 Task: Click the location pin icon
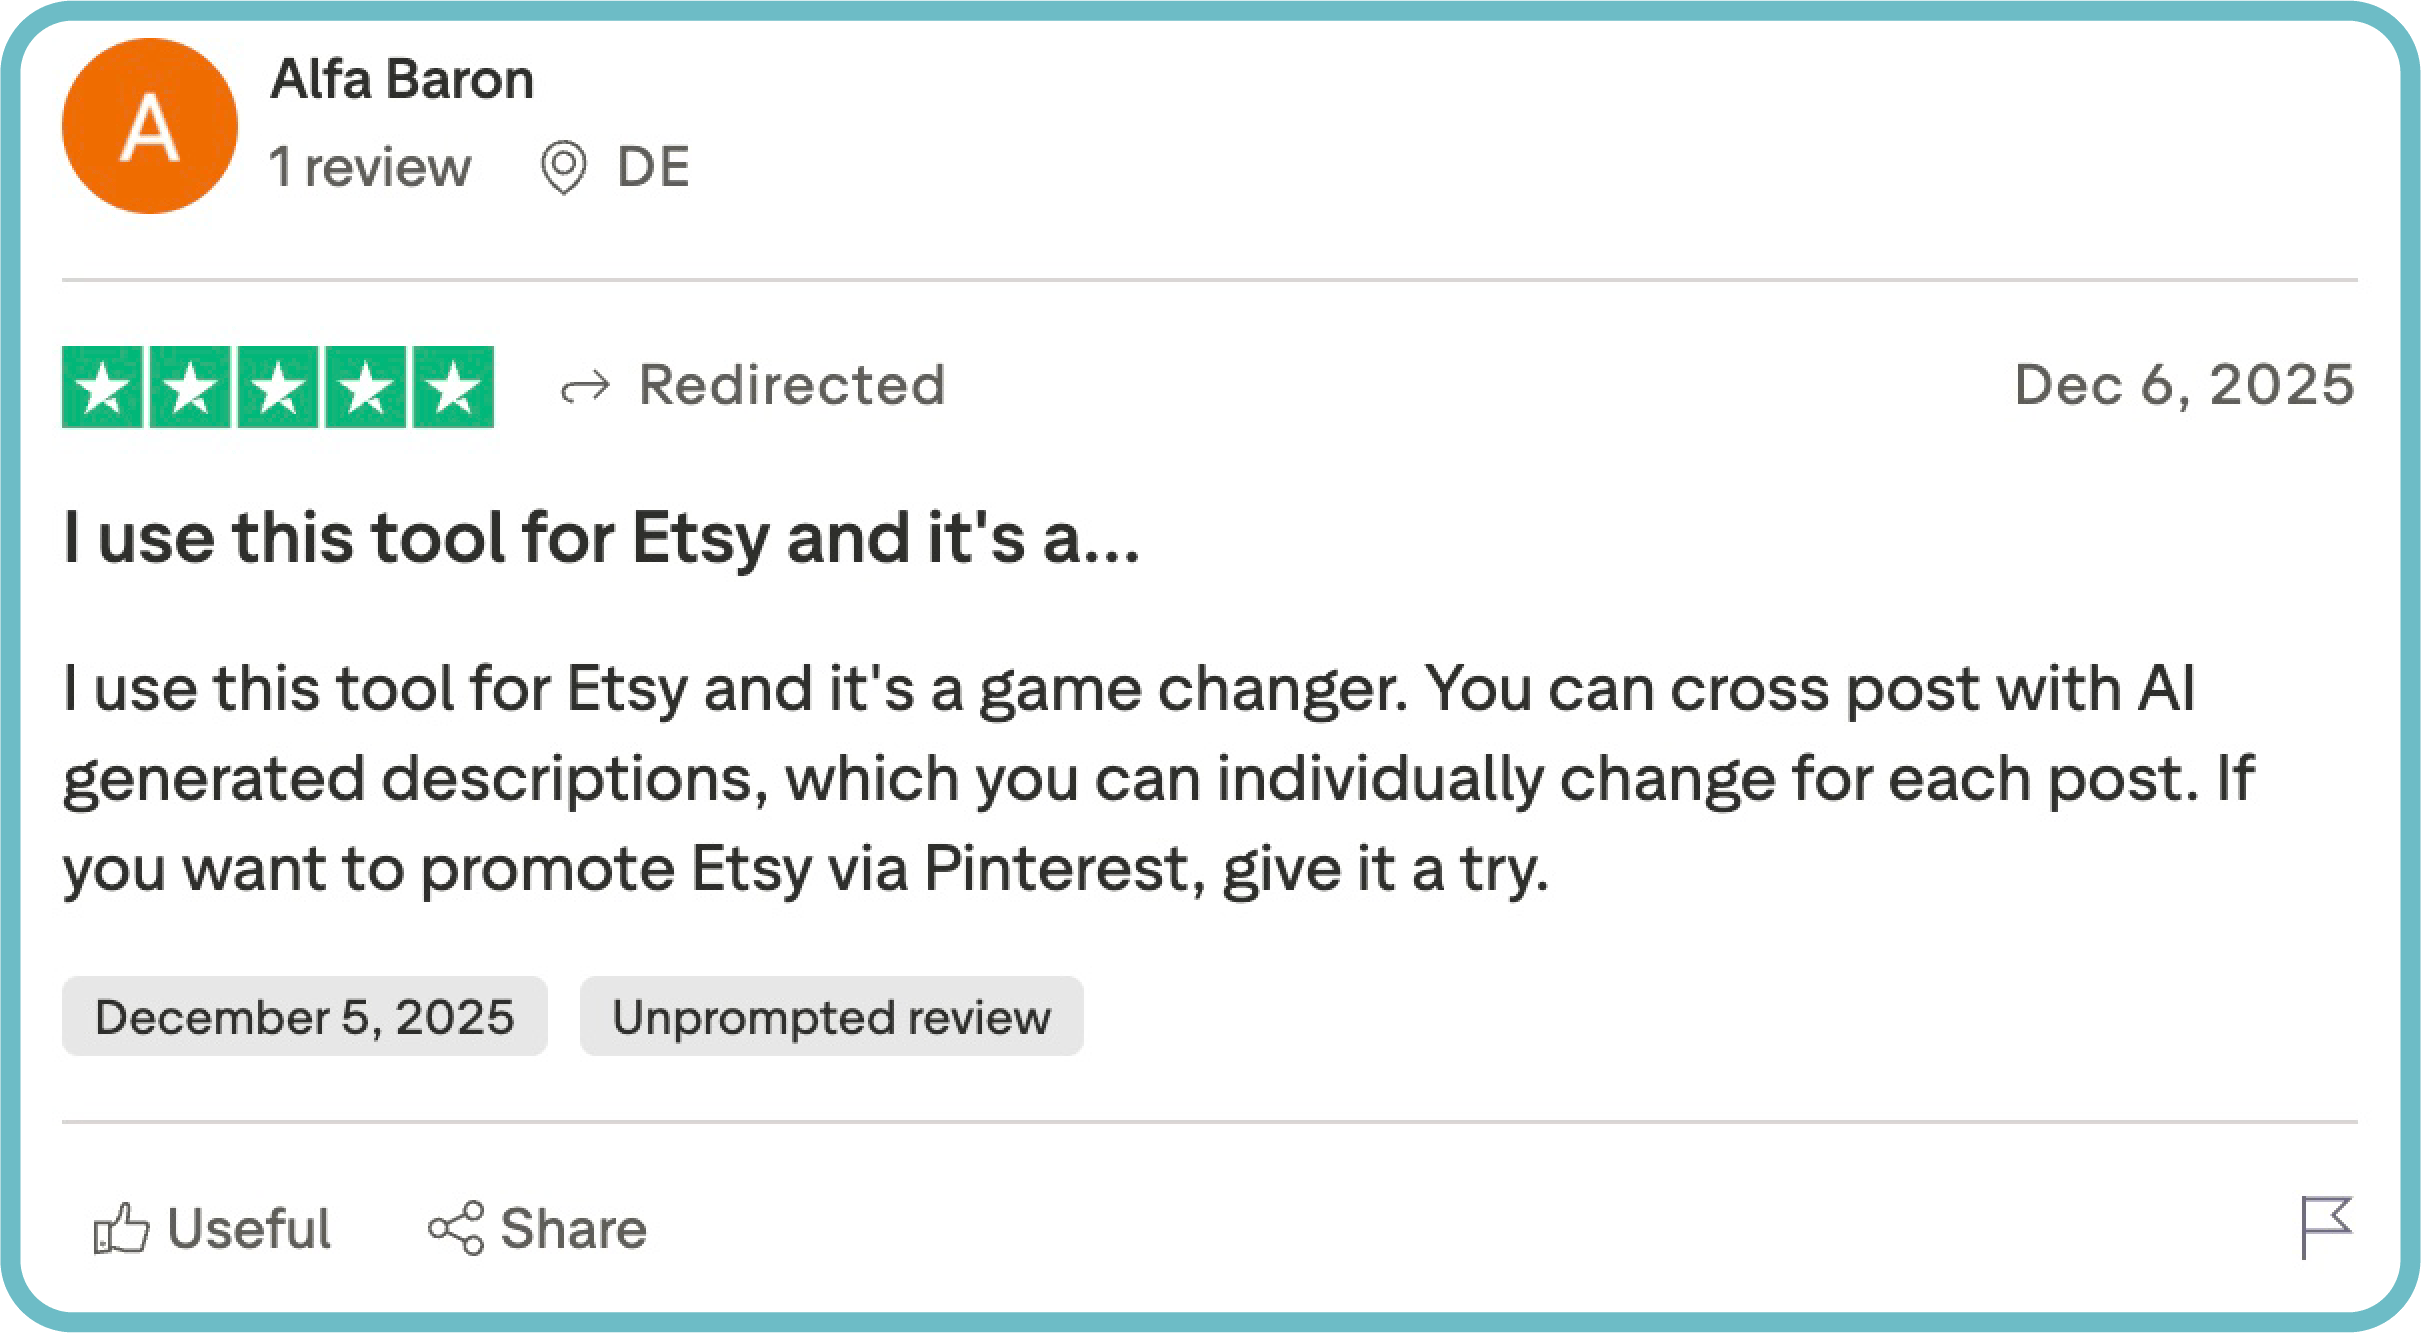click(563, 168)
